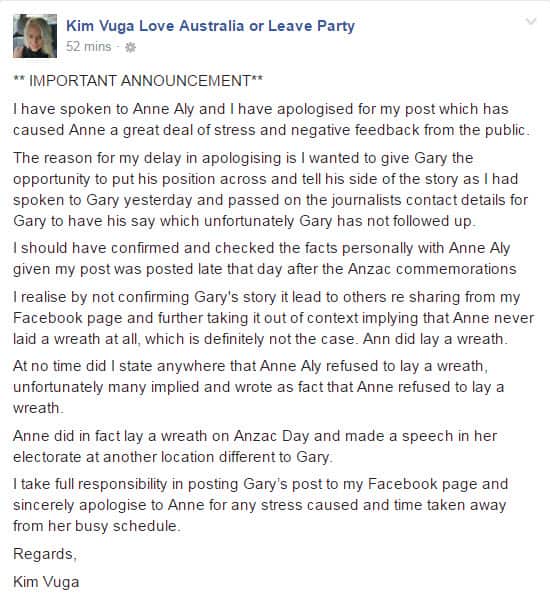Click the line beginning 'The reason for my delay'
This screenshot has width=550, height=605.
pyautogui.click(x=243, y=158)
